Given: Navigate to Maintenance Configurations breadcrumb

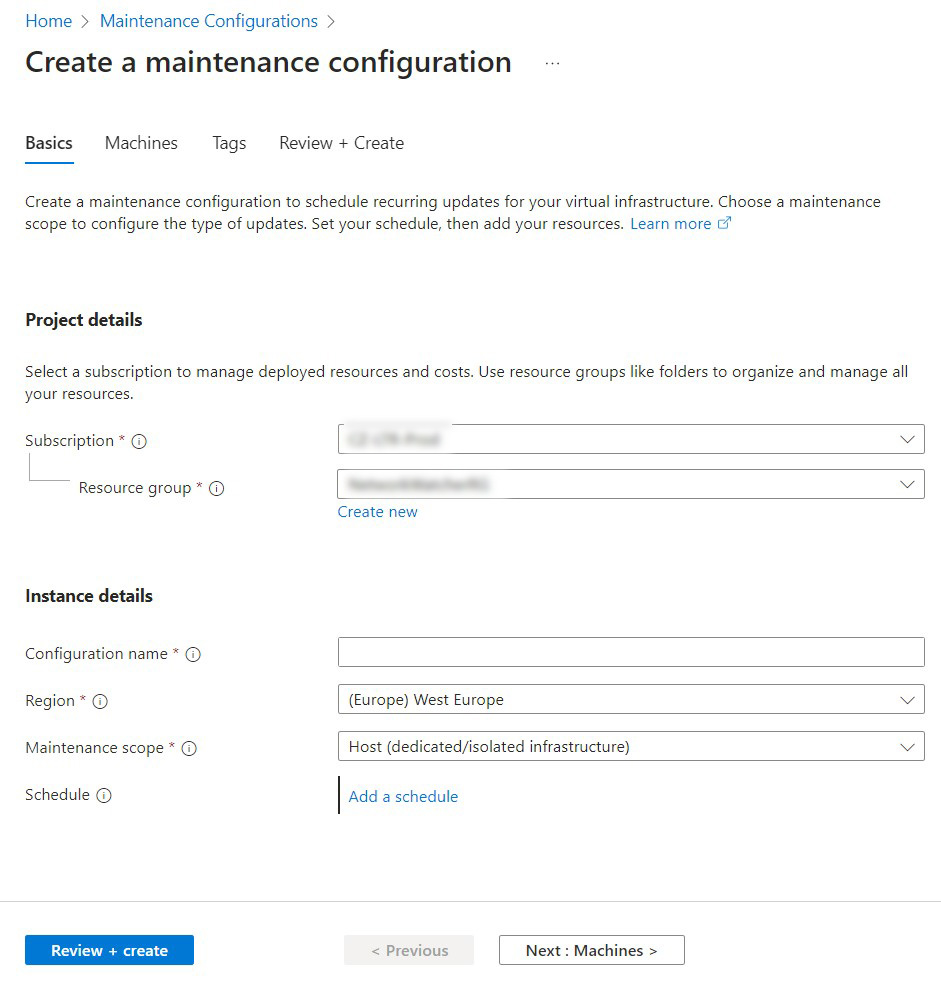Looking at the screenshot, I should pyautogui.click(x=209, y=21).
